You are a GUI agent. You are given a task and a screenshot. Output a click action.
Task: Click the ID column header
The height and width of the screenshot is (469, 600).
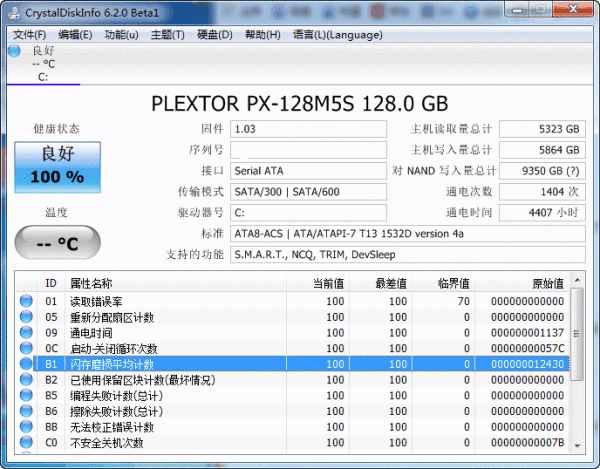pyautogui.click(x=51, y=283)
